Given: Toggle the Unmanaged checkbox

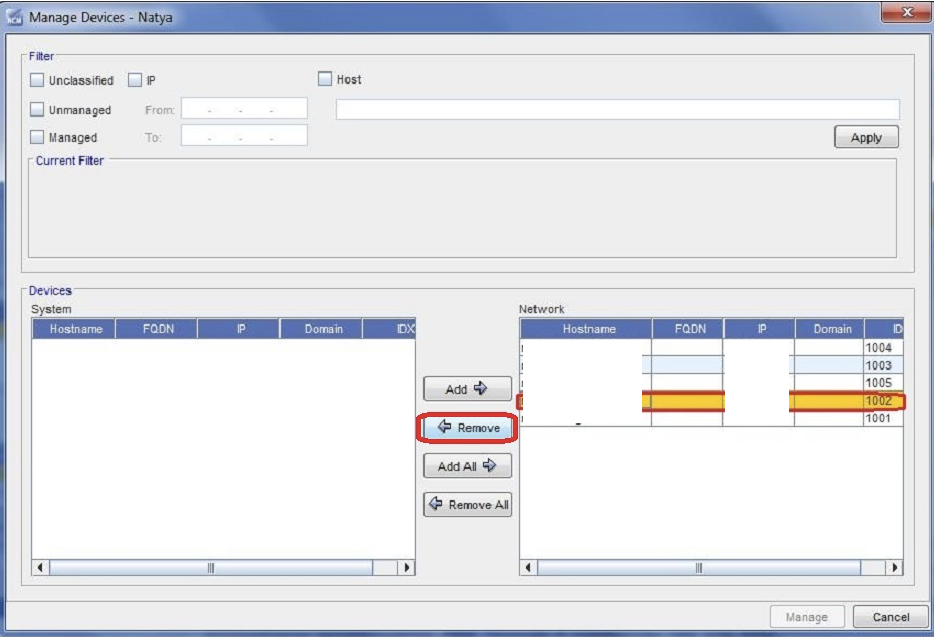Looking at the screenshot, I should (37, 109).
